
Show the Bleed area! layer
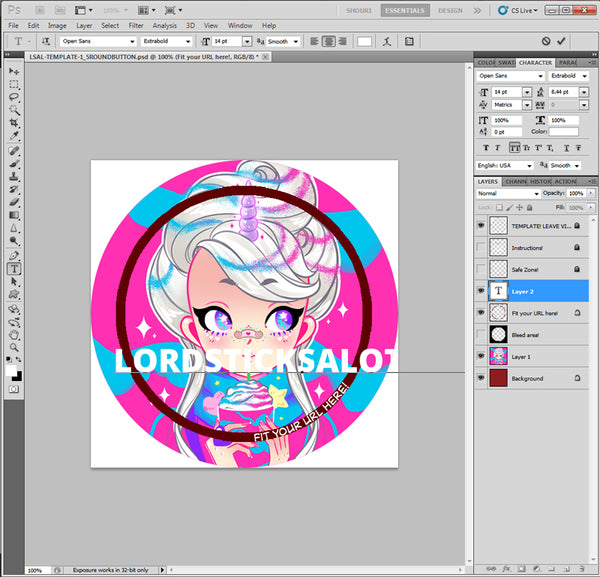pyautogui.click(x=482, y=335)
